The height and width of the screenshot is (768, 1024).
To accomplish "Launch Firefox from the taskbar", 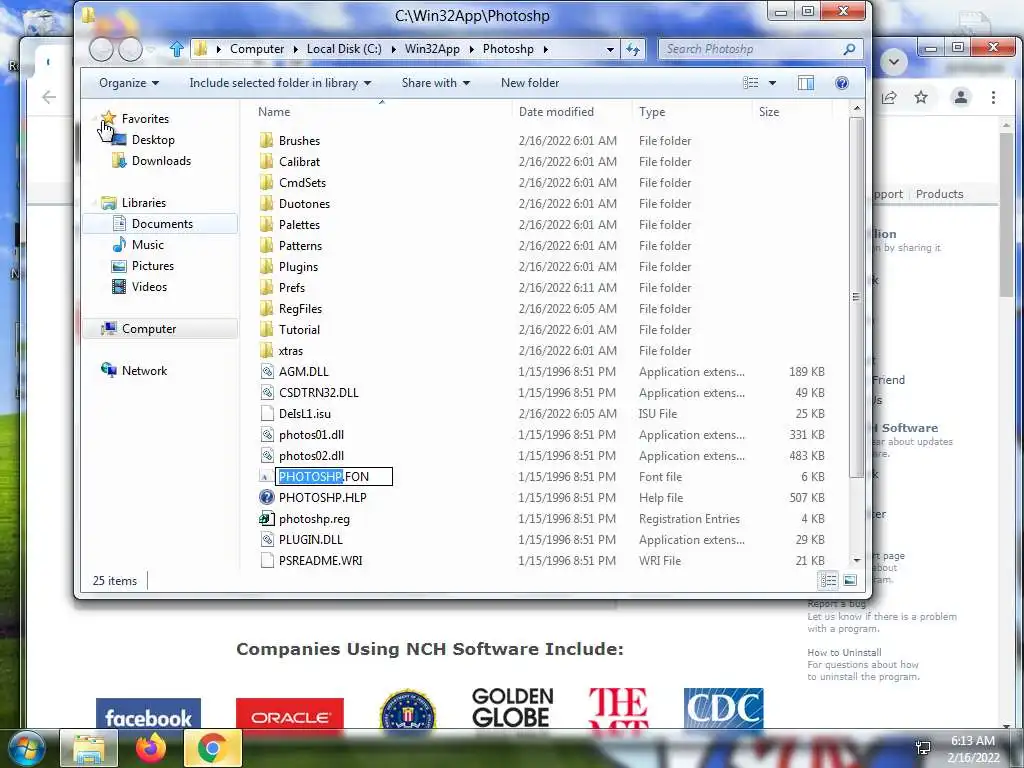I will pyautogui.click(x=151, y=748).
